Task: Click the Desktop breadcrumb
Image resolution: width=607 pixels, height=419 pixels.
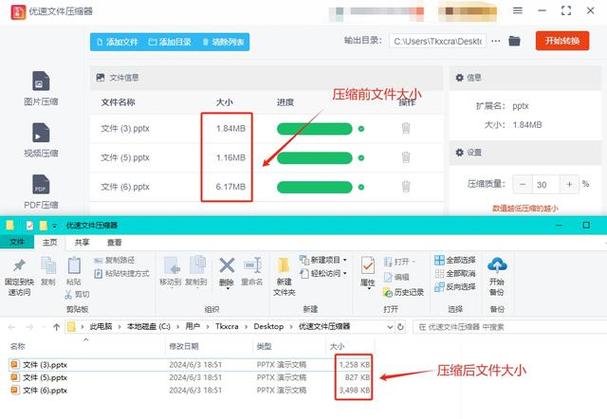Action: point(268,326)
